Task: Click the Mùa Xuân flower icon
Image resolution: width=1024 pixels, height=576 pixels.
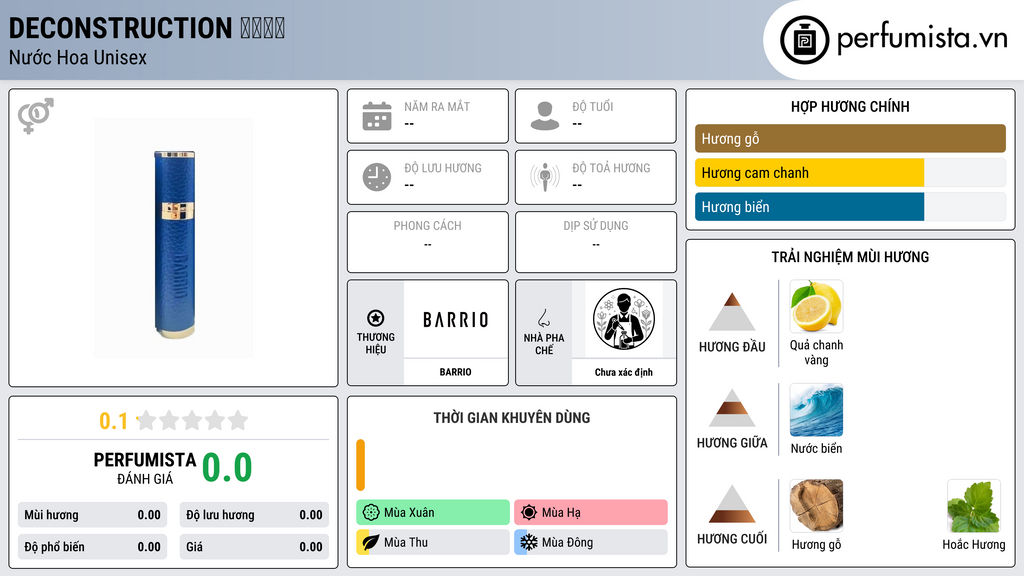Action: click(371, 513)
